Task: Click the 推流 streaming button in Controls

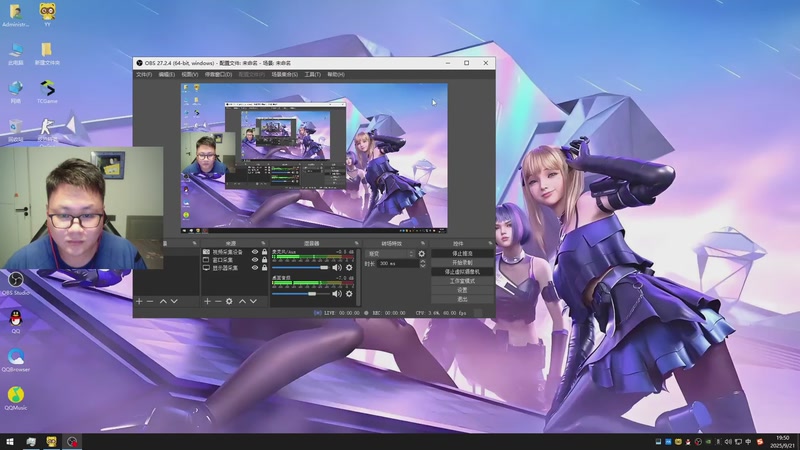Action: [x=462, y=254]
